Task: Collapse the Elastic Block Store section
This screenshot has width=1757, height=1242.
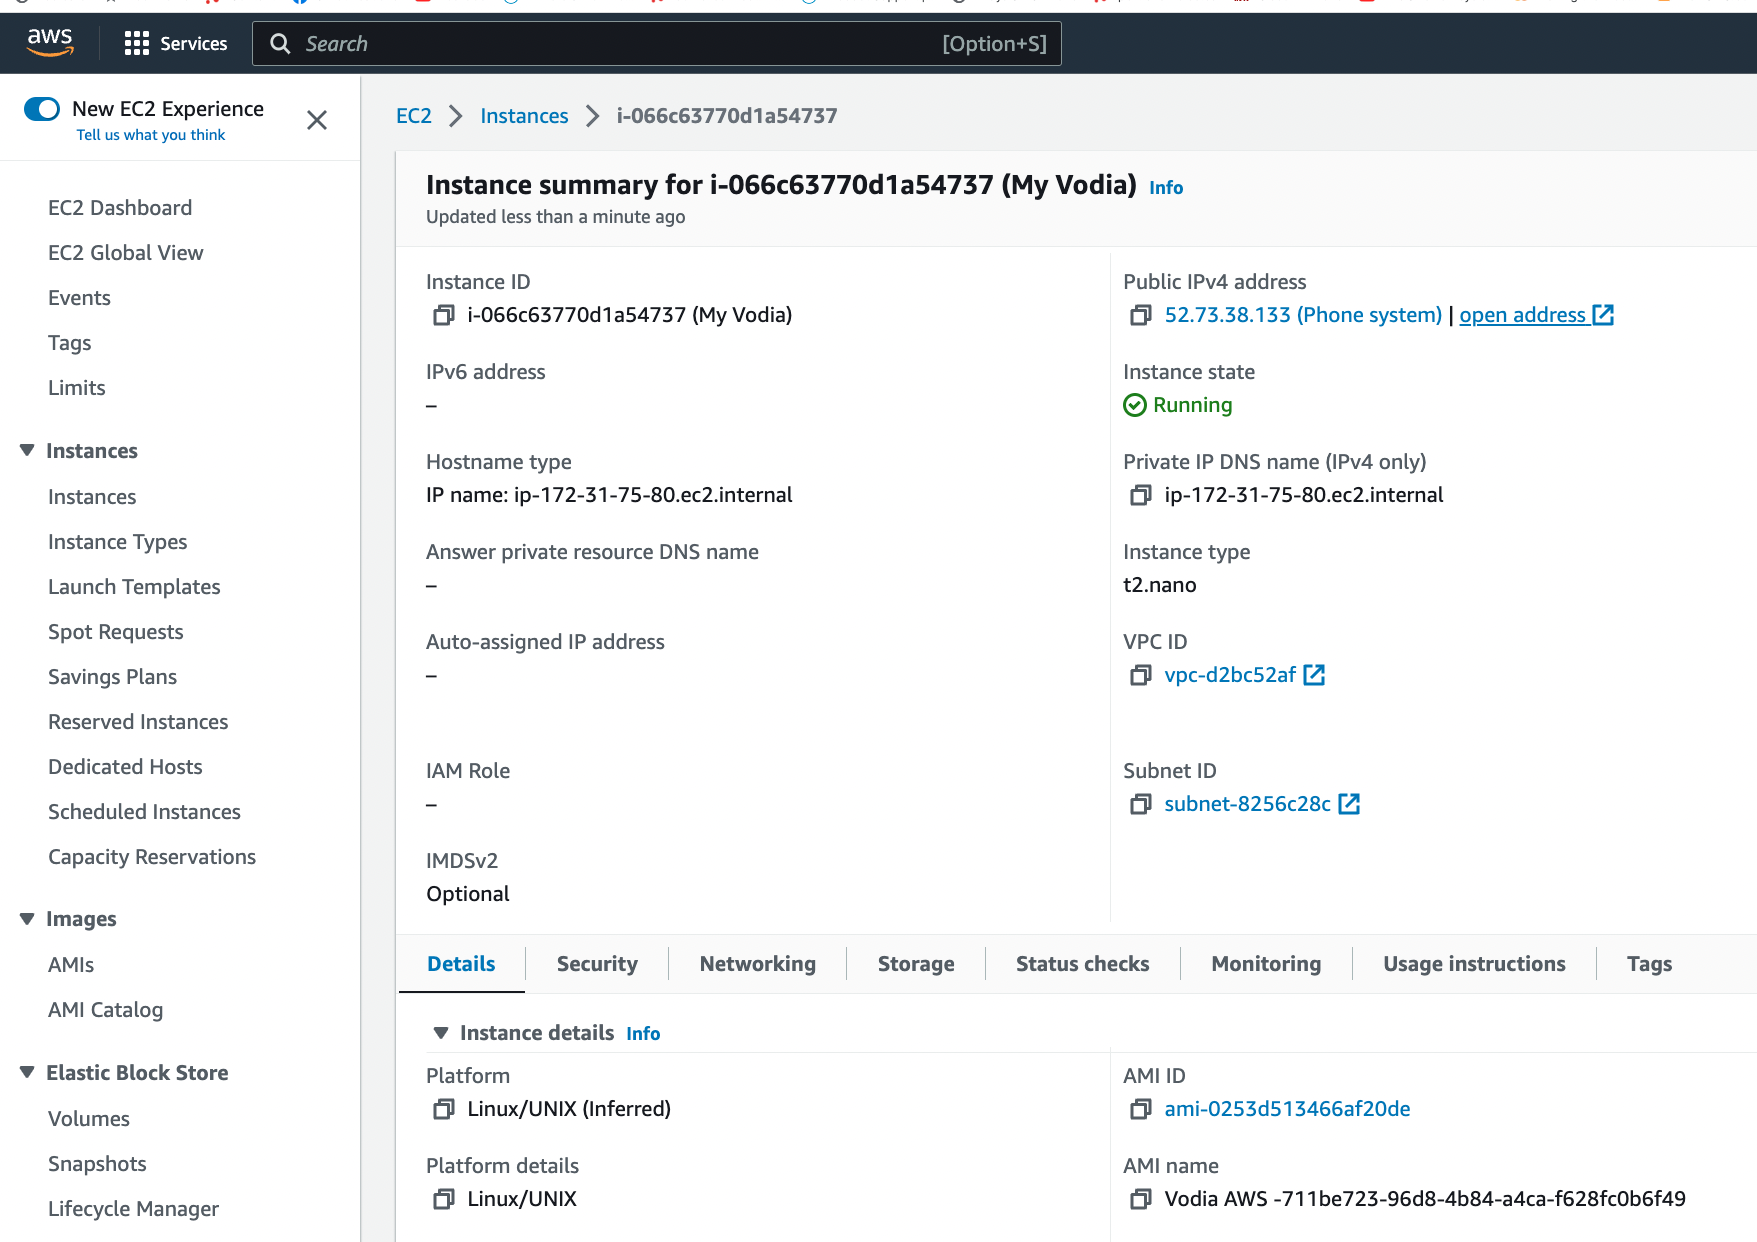Action: pos(27,1073)
